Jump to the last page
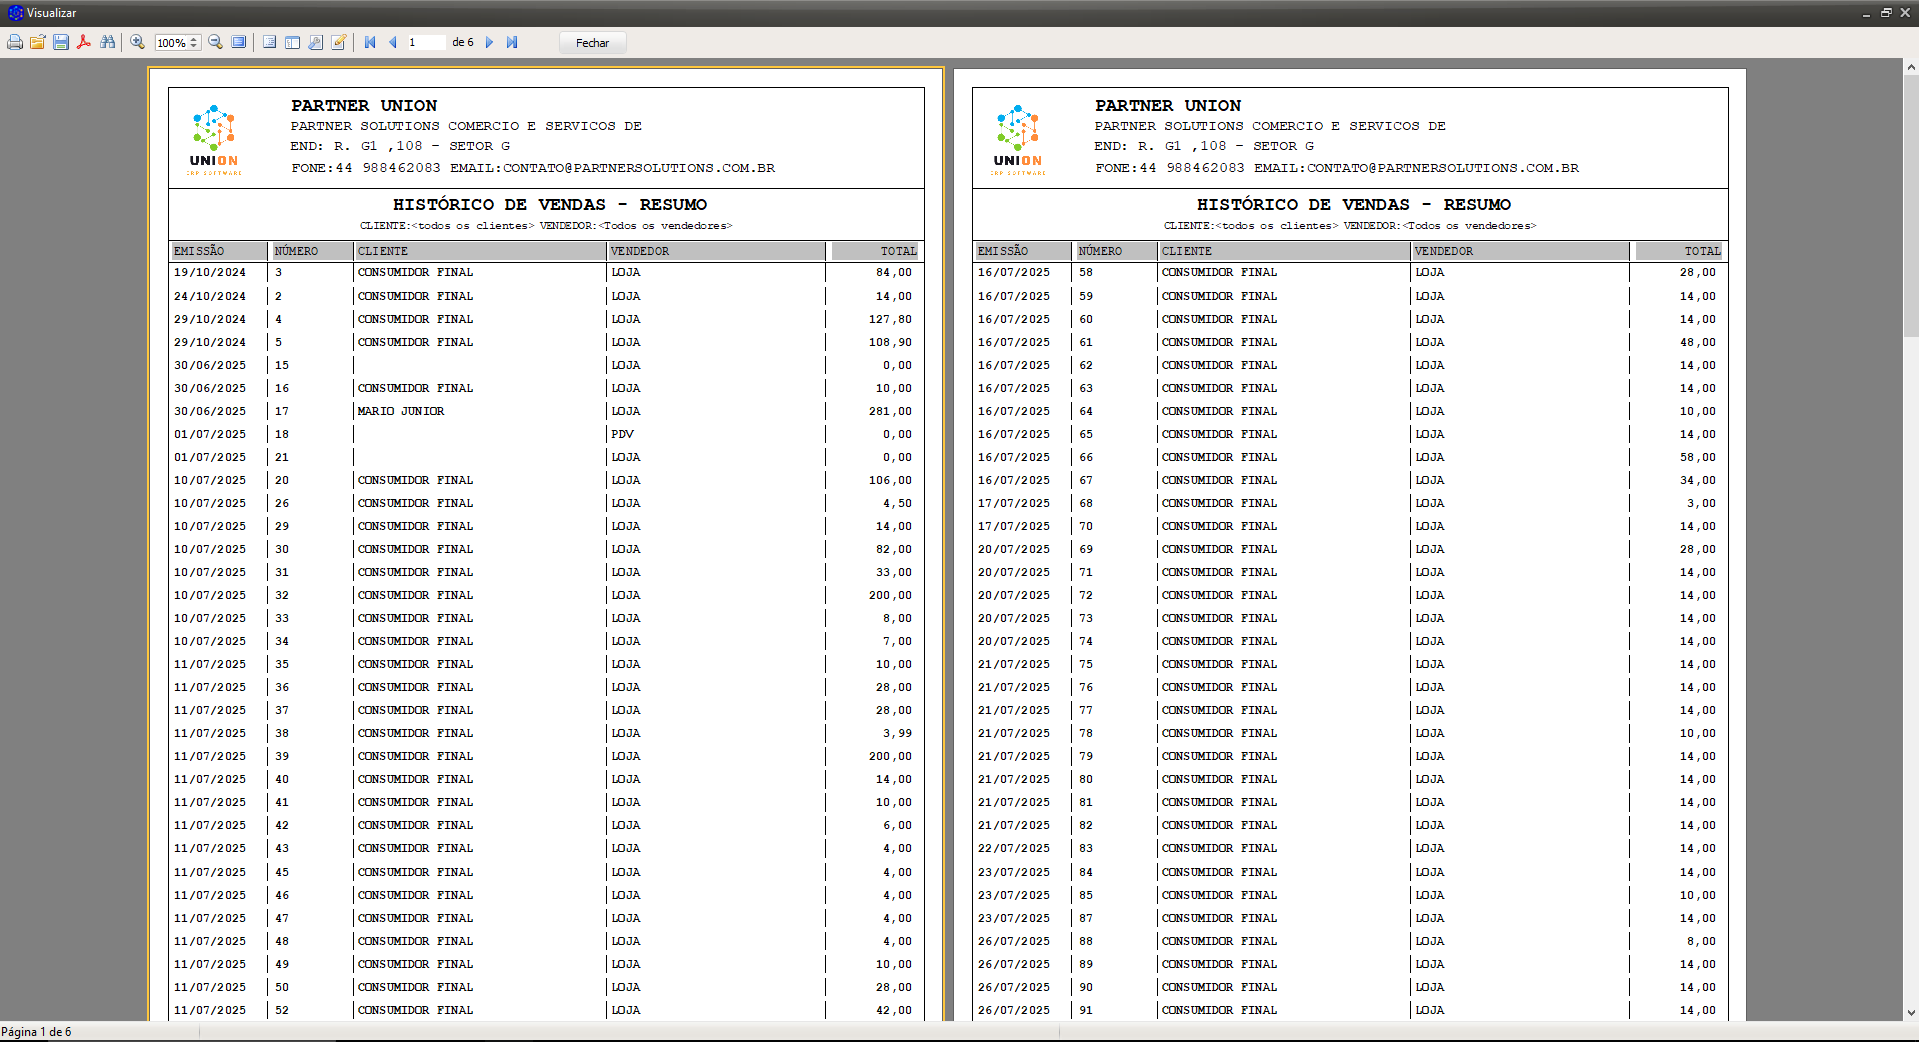 (512, 42)
